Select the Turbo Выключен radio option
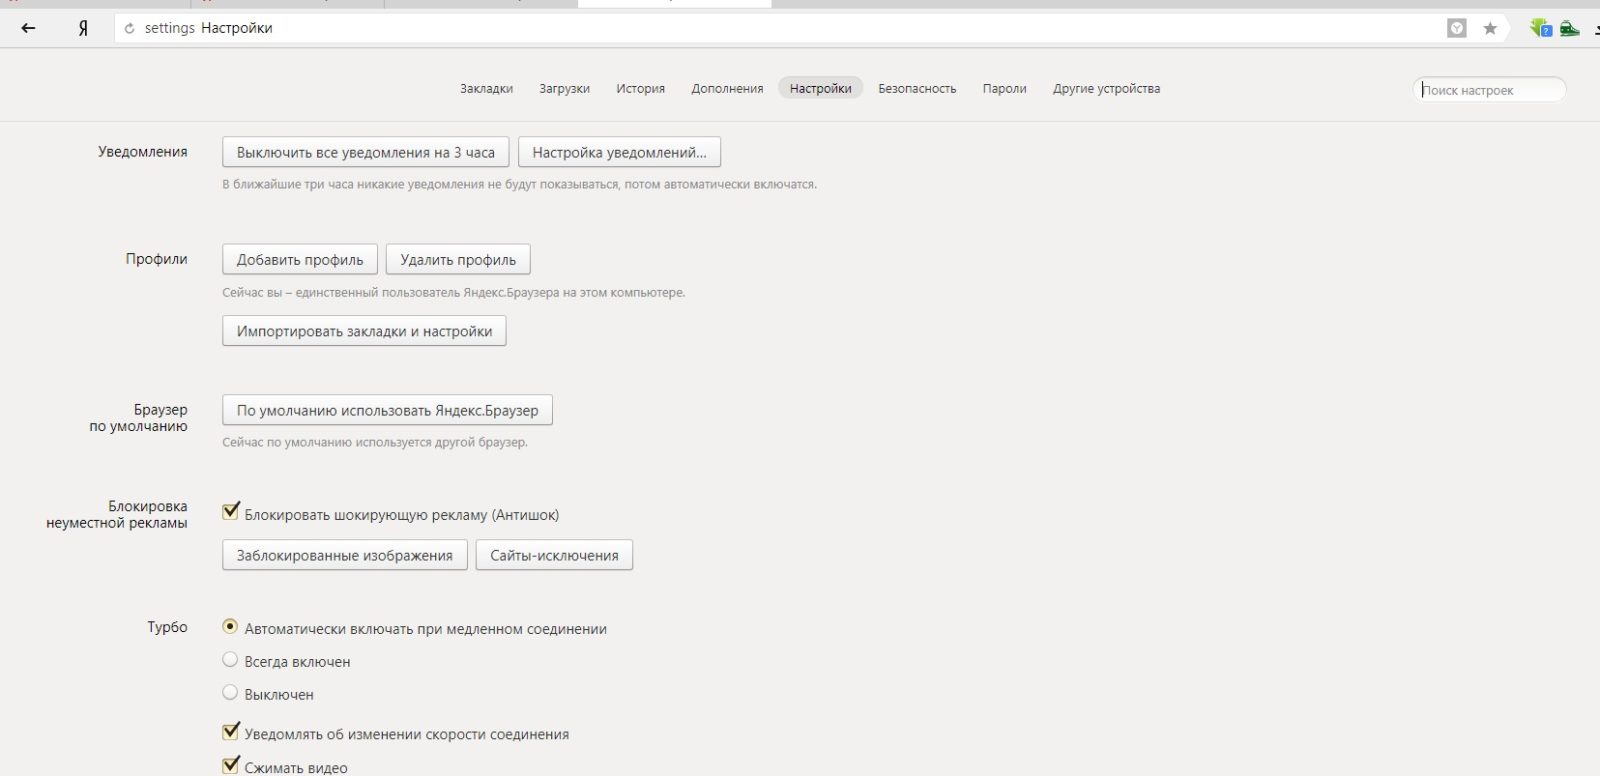This screenshot has width=1600, height=776. click(x=230, y=693)
